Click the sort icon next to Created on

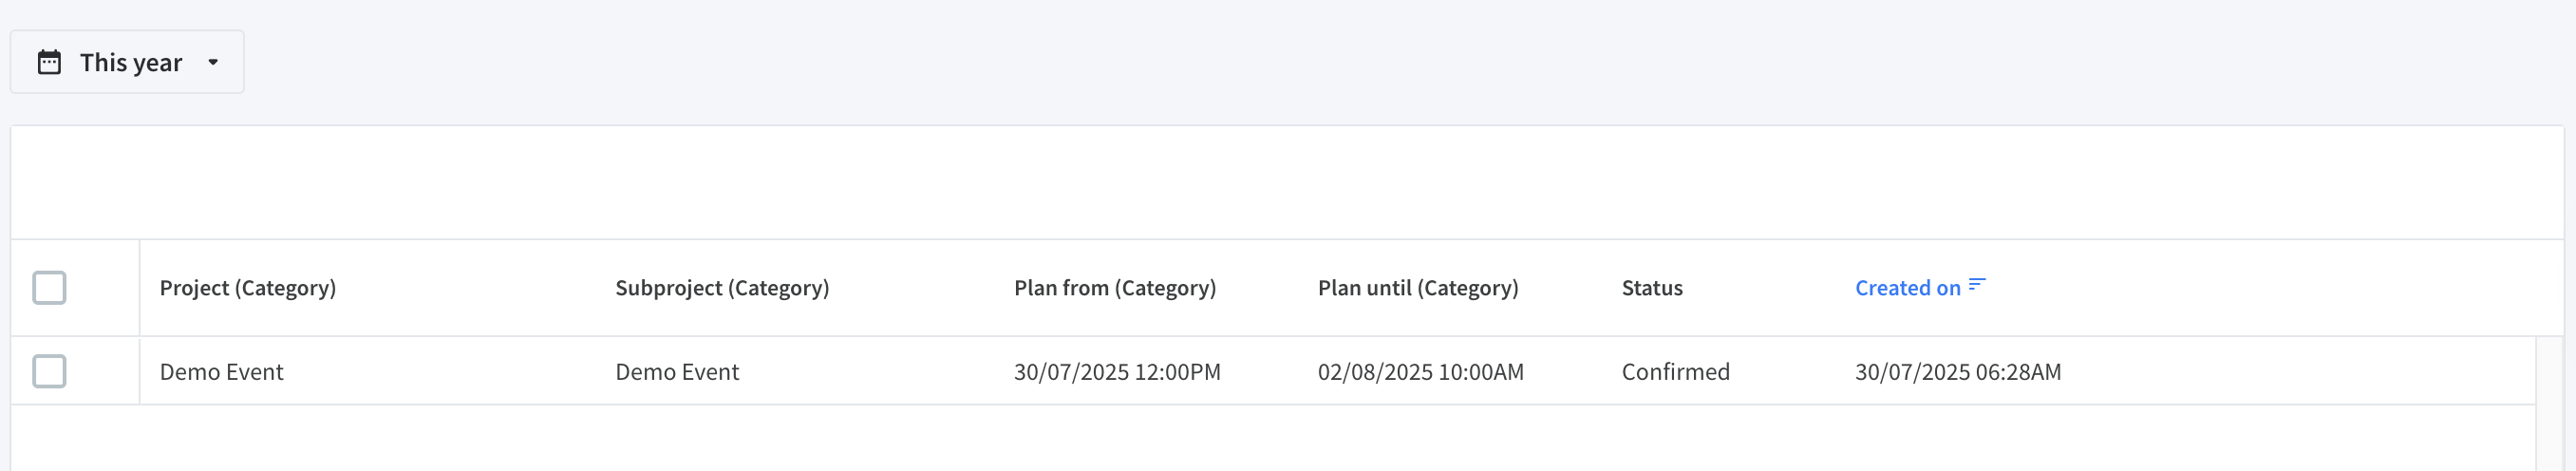(1977, 285)
